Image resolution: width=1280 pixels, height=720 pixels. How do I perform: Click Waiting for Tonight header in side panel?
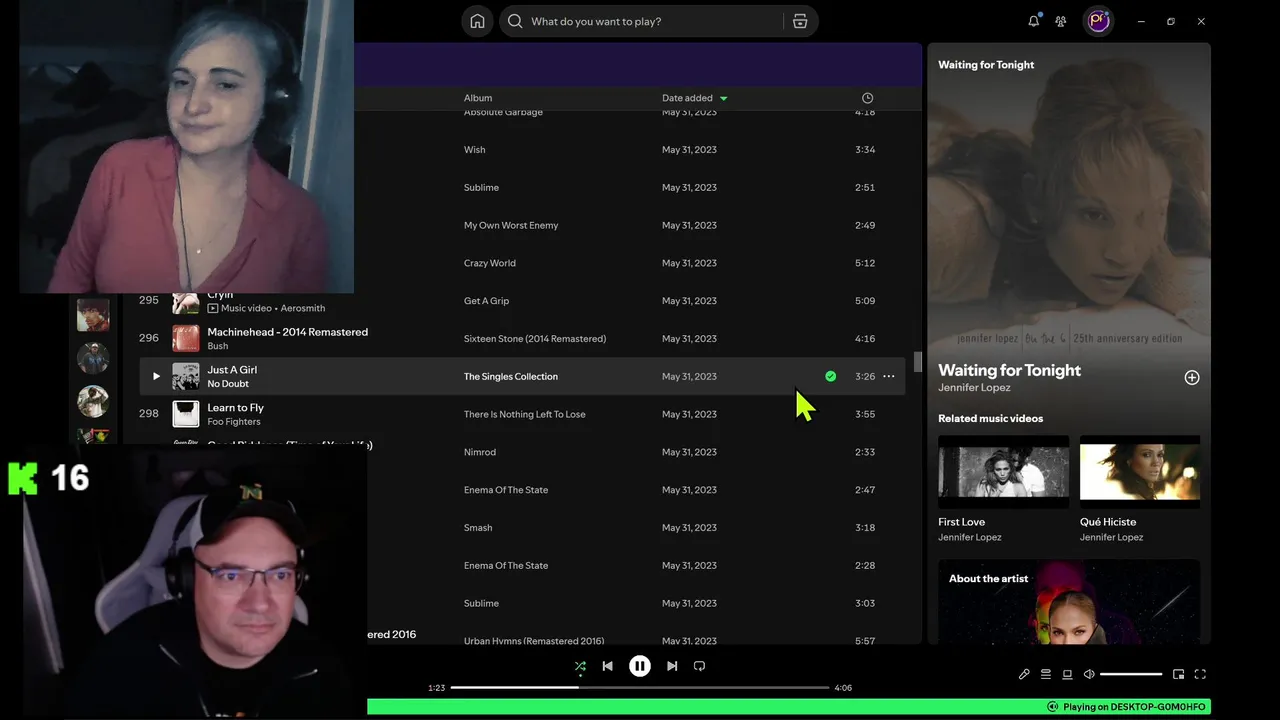(986, 65)
